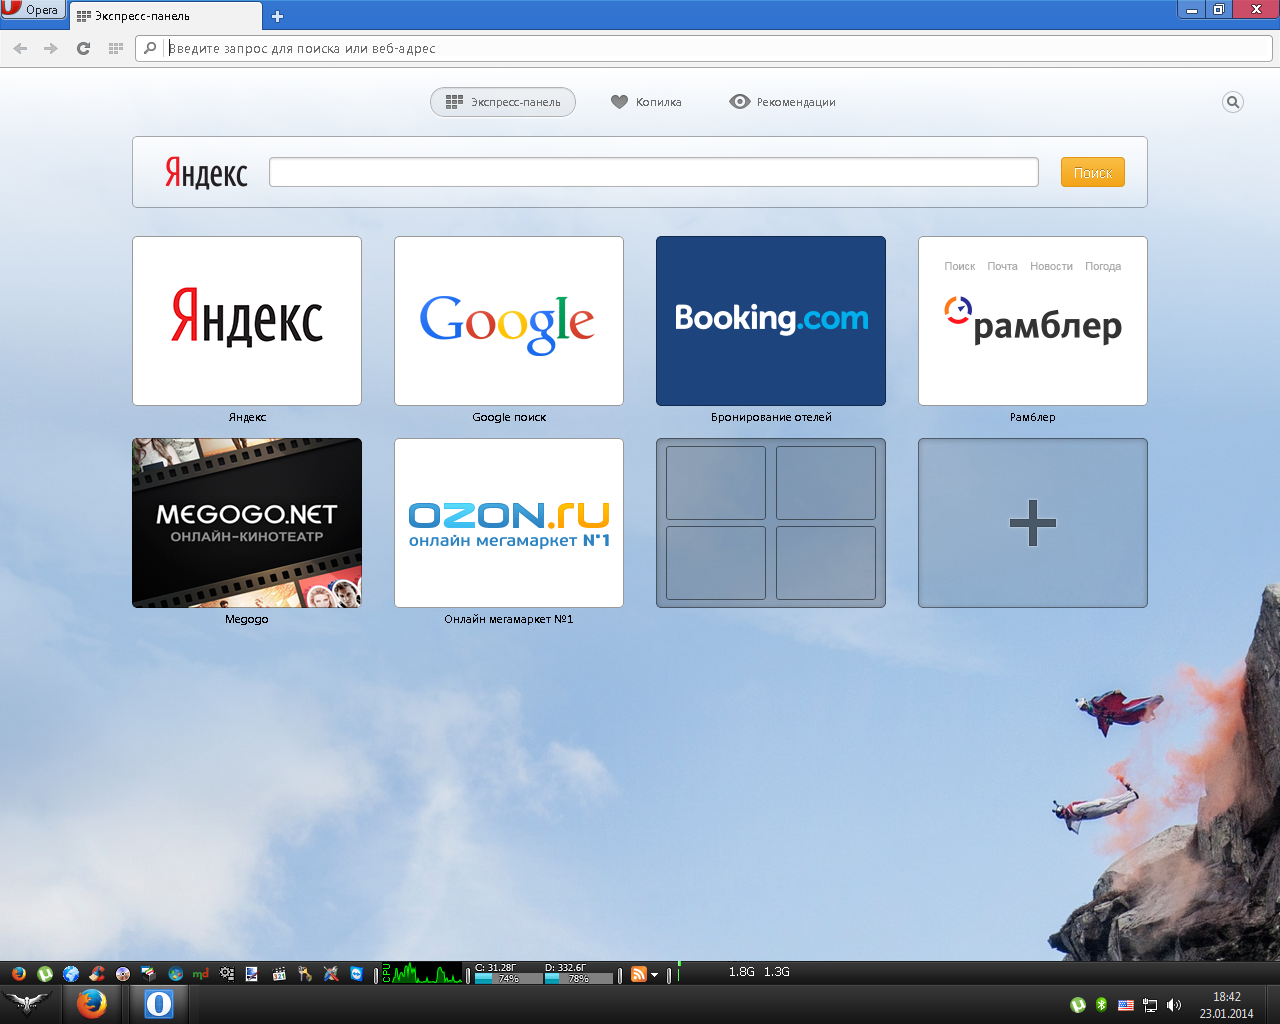Go back using the back arrow
The width and height of the screenshot is (1280, 1024).
tap(20, 48)
